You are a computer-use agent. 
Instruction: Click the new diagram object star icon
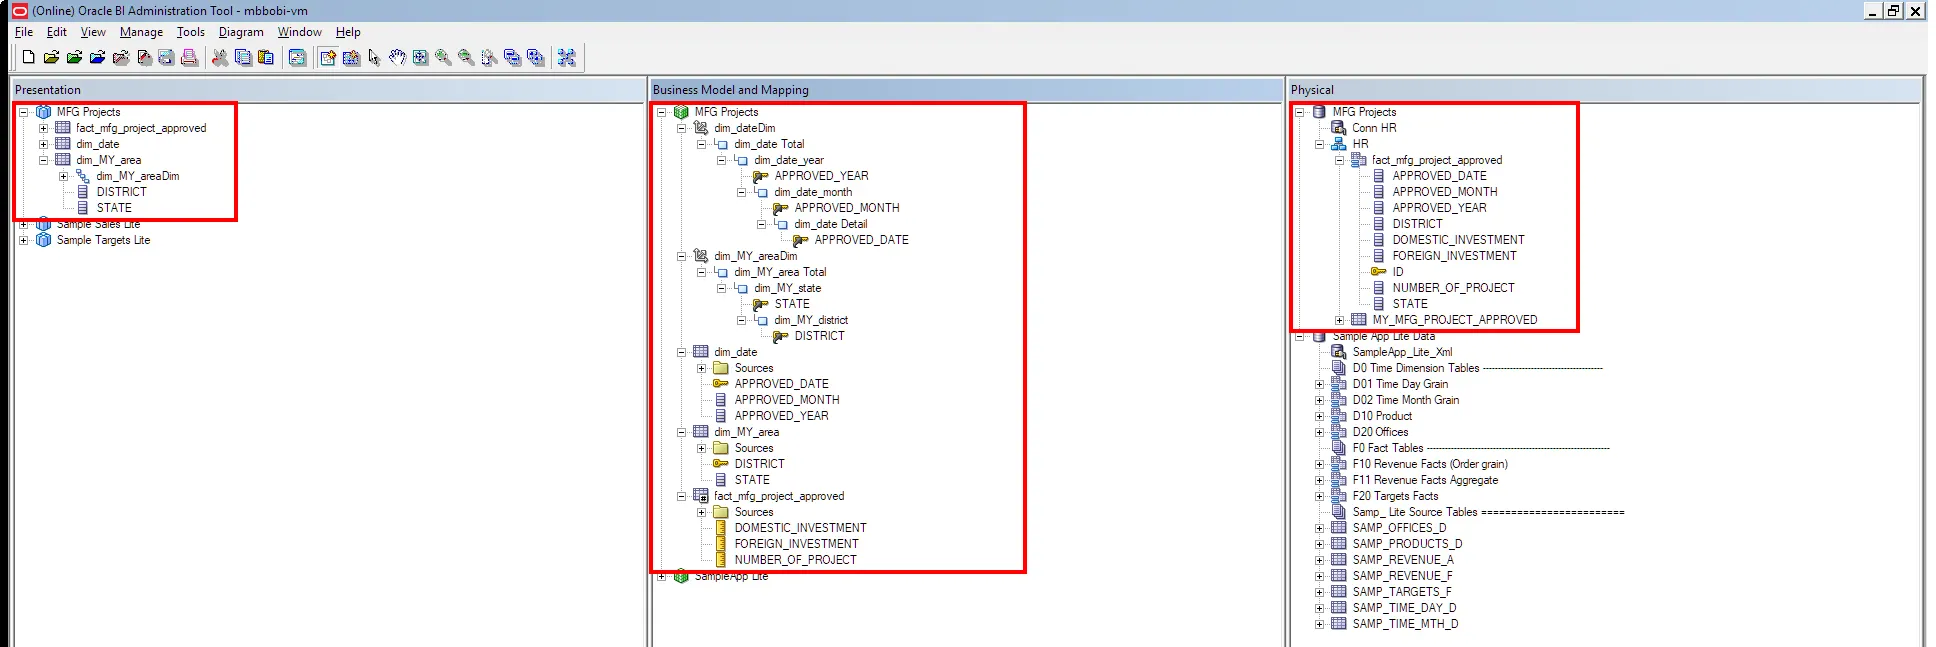point(328,57)
